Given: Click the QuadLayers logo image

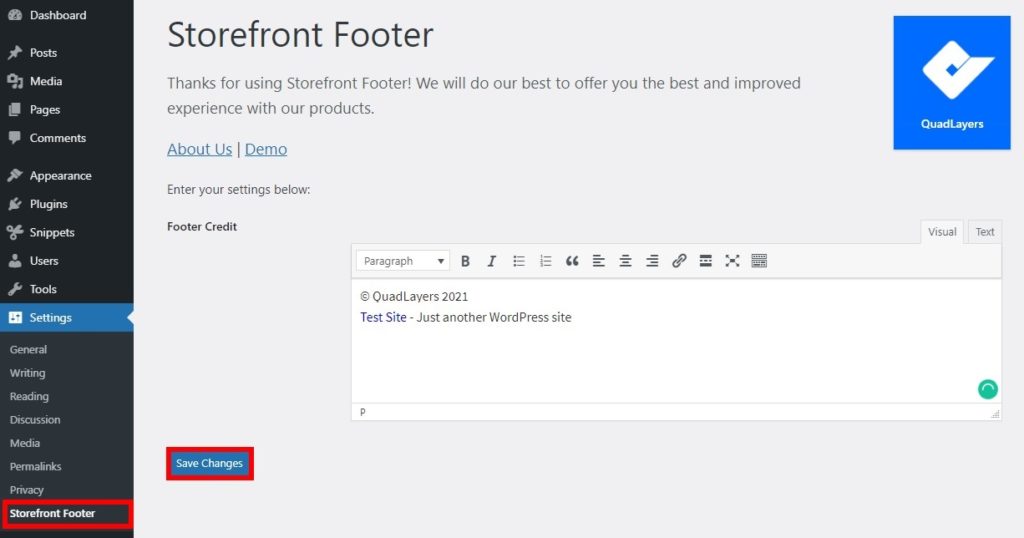Looking at the screenshot, I should point(952,83).
